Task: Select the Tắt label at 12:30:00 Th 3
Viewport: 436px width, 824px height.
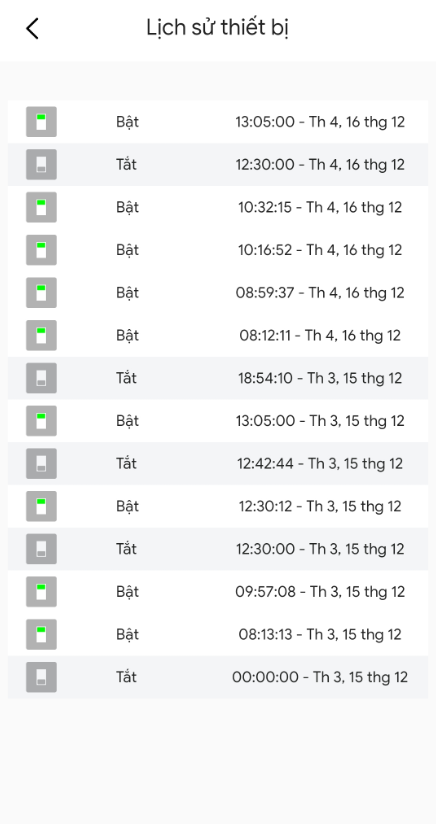Action: pos(126,549)
